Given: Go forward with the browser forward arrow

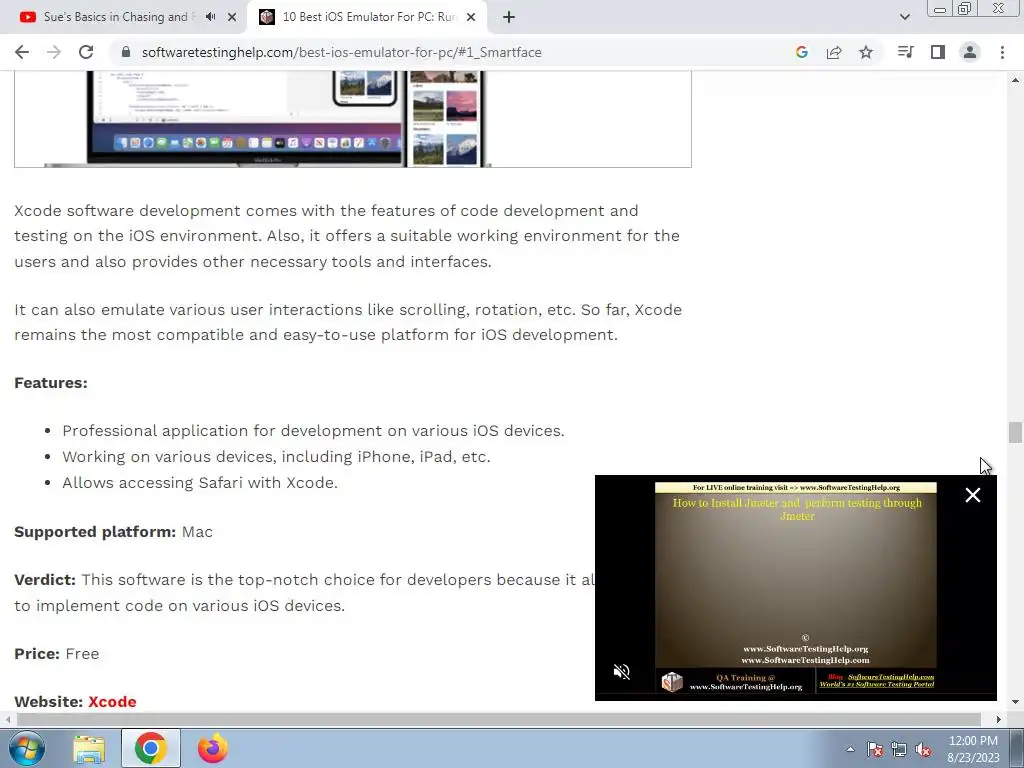Looking at the screenshot, I should pyautogui.click(x=54, y=52).
